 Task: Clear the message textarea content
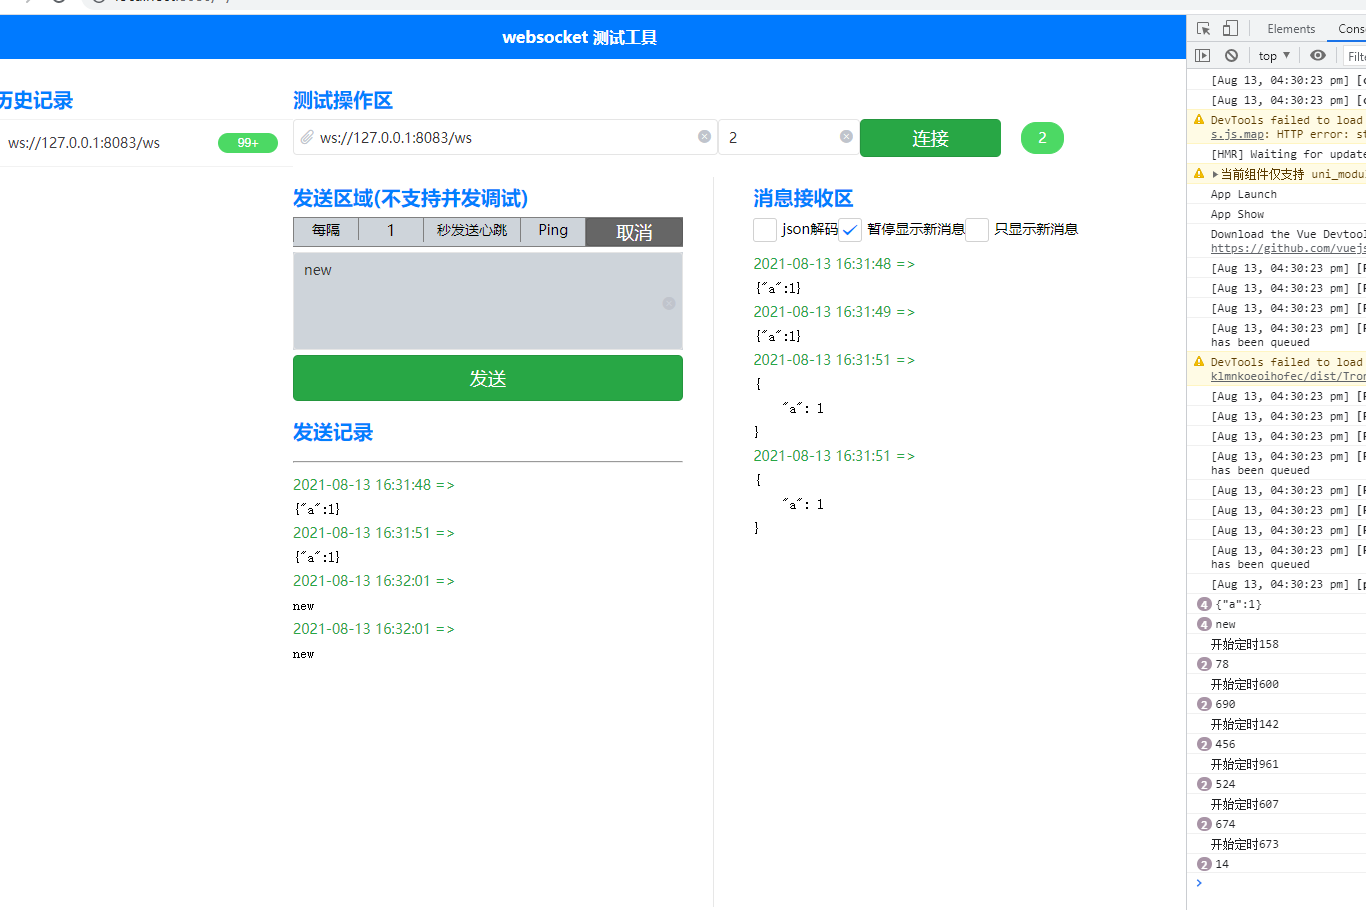click(669, 303)
